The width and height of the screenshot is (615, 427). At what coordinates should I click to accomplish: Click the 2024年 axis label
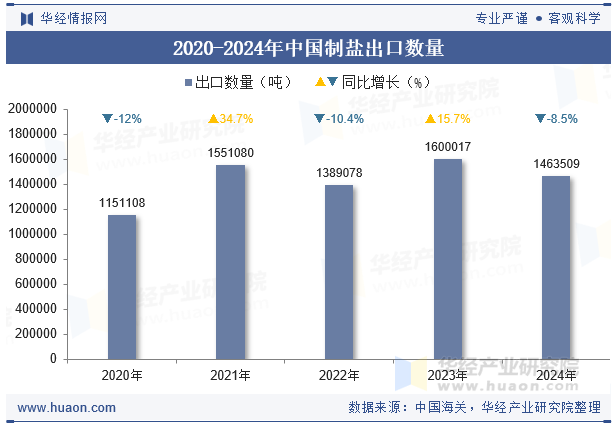pyautogui.click(x=557, y=376)
